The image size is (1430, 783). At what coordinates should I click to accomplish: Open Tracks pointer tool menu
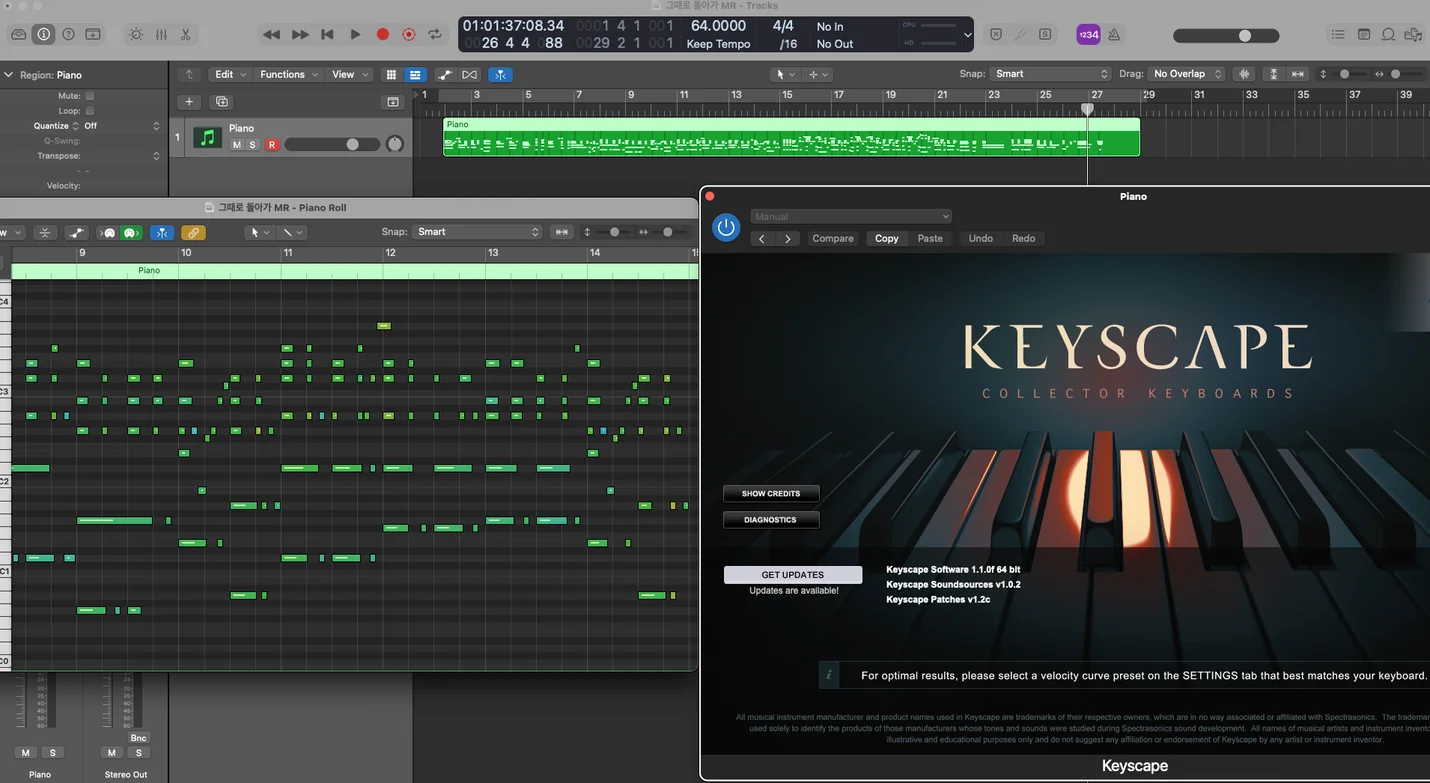pyautogui.click(x=786, y=74)
